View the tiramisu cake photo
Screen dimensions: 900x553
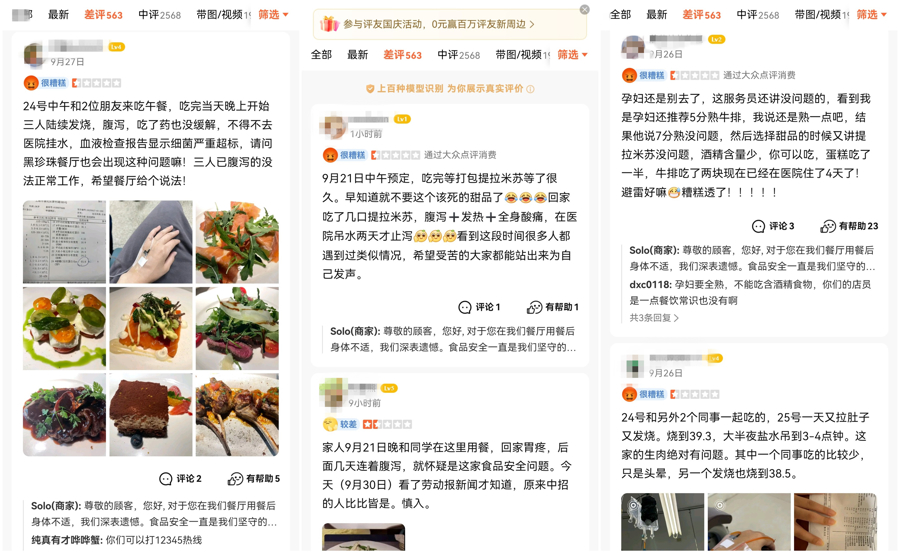(151, 415)
